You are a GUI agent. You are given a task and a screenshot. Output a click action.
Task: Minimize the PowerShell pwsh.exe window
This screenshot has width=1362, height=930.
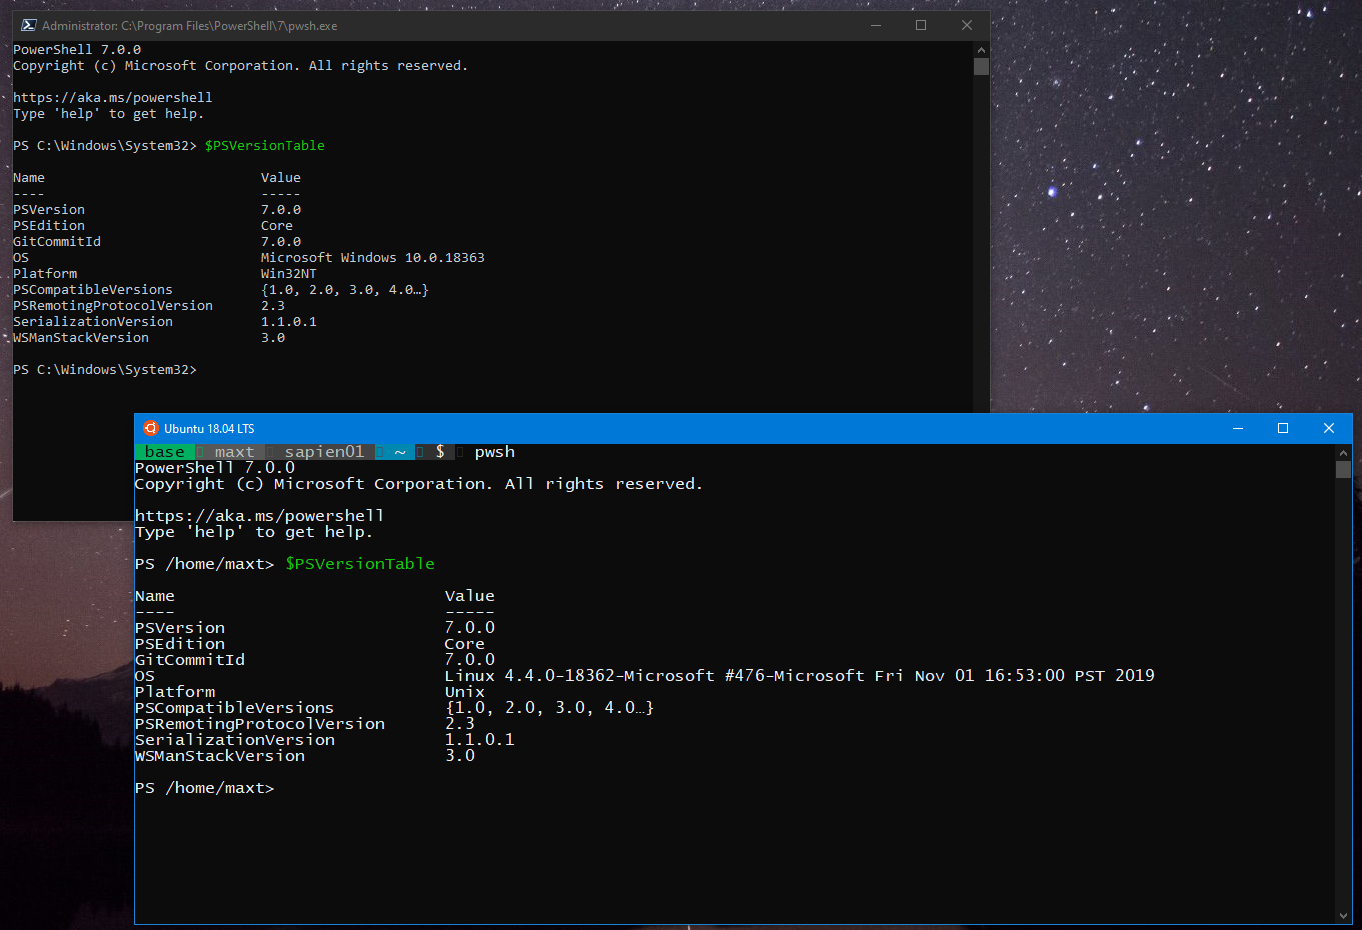pos(876,25)
